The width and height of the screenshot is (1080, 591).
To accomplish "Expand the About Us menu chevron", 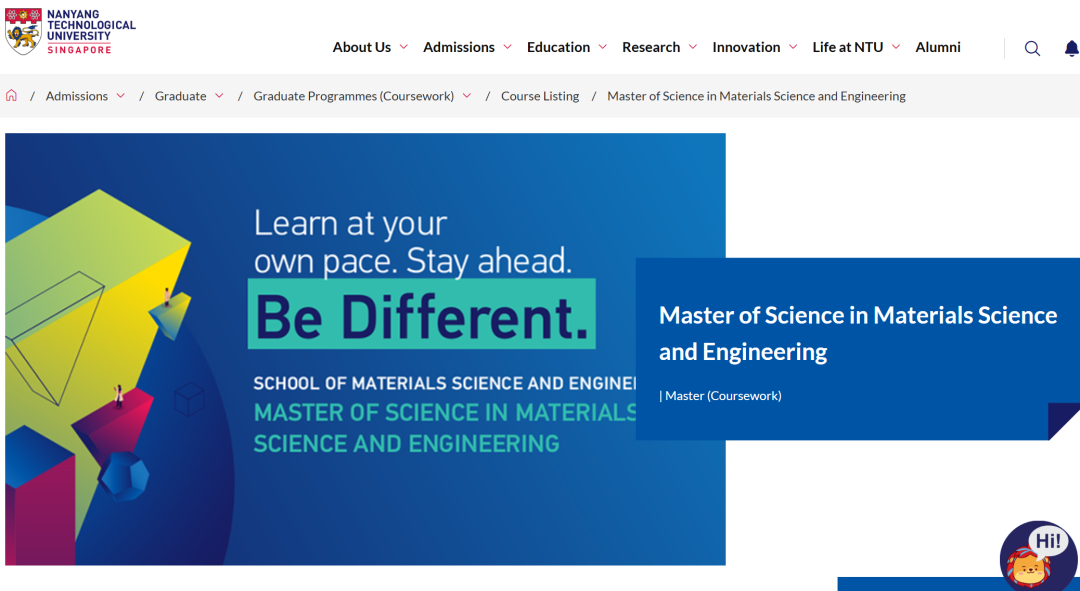I will pyautogui.click(x=404, y=47).
